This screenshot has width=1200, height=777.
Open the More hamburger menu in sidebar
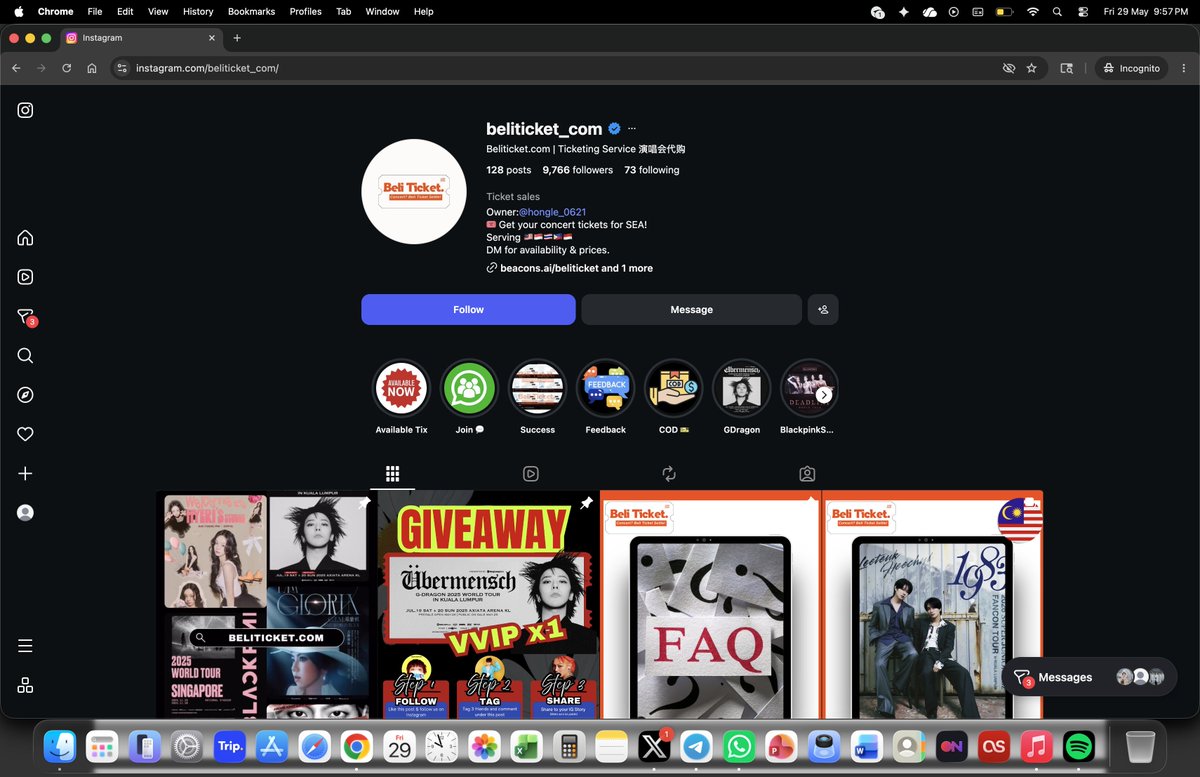point(26,646)
